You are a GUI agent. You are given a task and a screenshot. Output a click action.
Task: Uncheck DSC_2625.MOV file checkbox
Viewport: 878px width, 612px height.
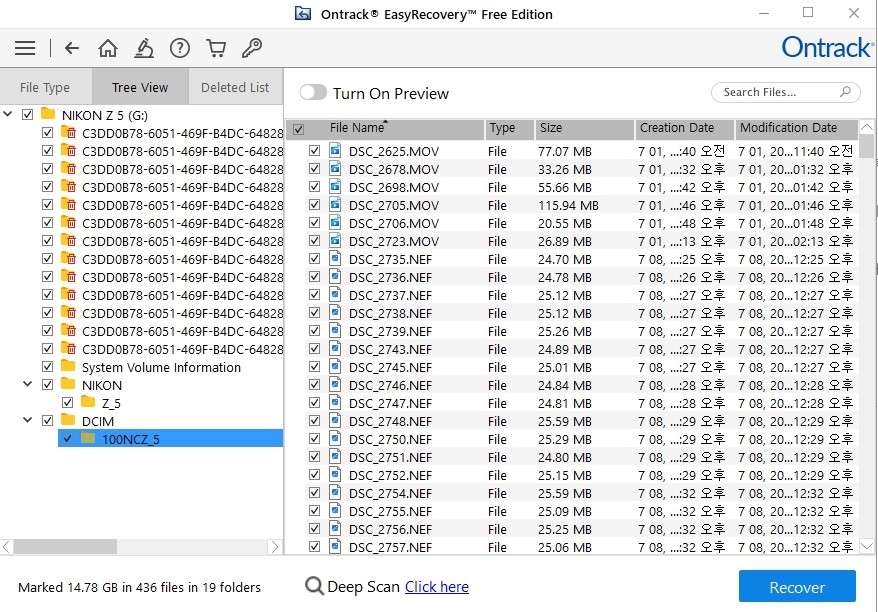[315, 150]
